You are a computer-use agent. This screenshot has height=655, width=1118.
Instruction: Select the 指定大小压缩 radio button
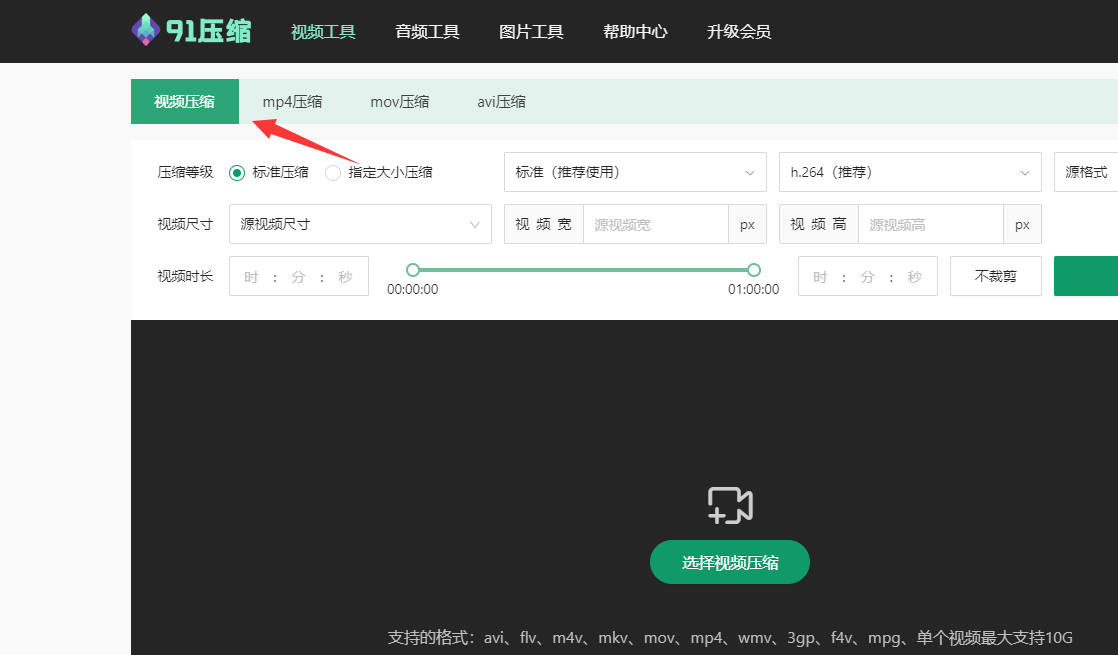(332, 172)
